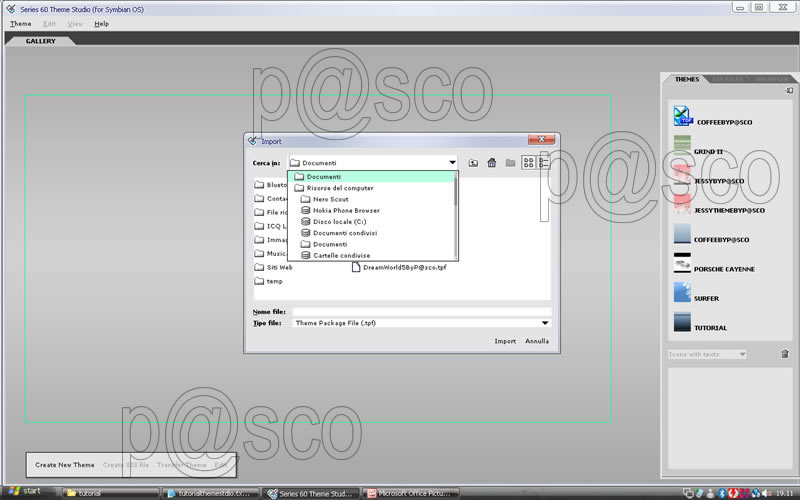Open the Icons with texts dropdown
The height and width of the screenshot is (500, 800).
707,354
